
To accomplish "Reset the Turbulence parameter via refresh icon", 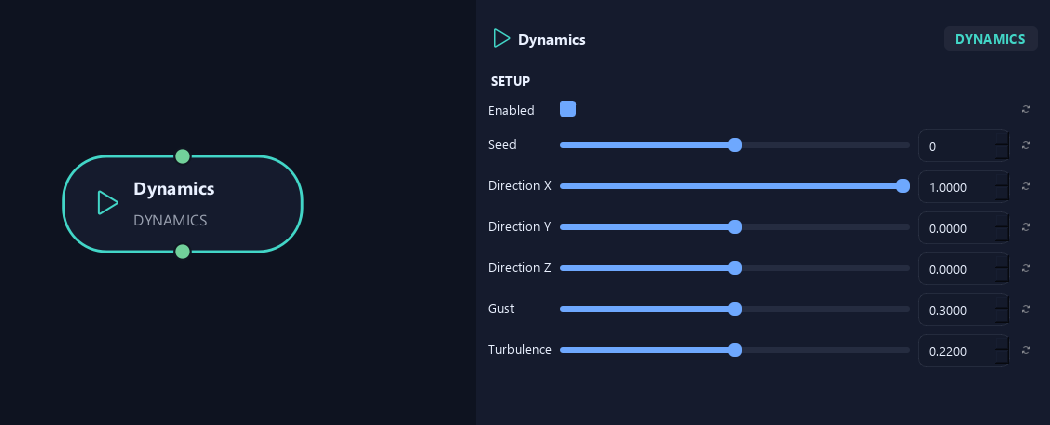I will [1025, 349].
